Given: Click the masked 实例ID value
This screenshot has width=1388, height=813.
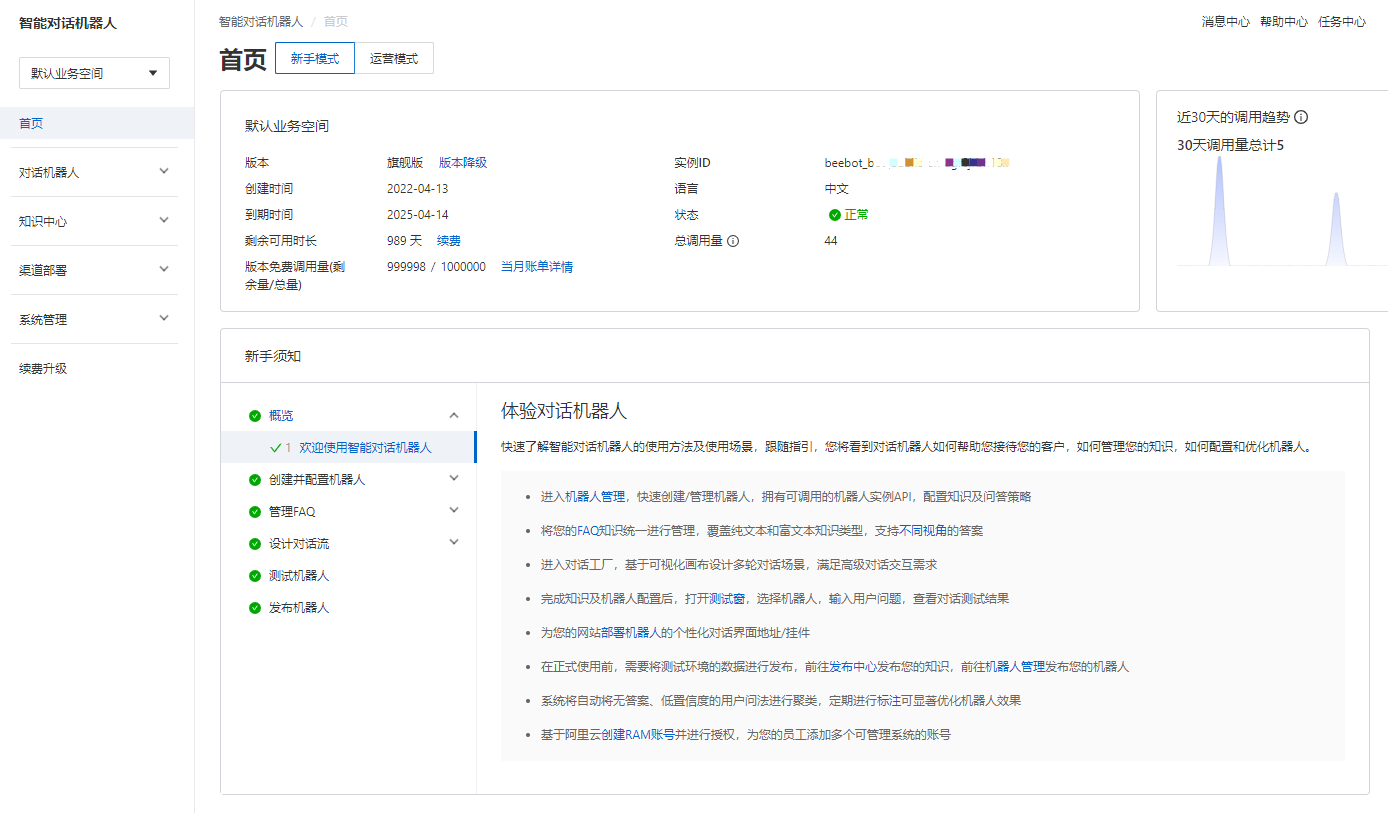Looking at the screenshot, I should (x=918, y=163).
